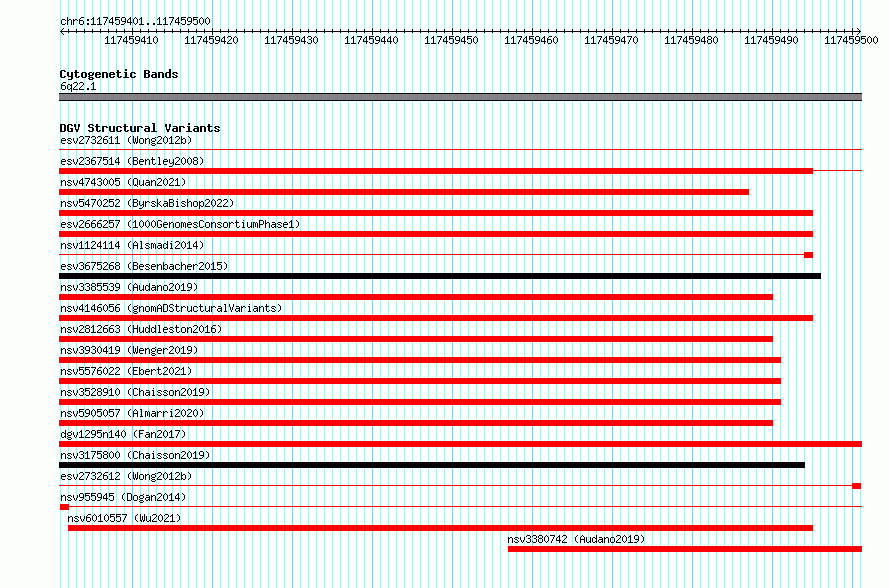Select the red bar under nsv2812663

click(416, 339)
